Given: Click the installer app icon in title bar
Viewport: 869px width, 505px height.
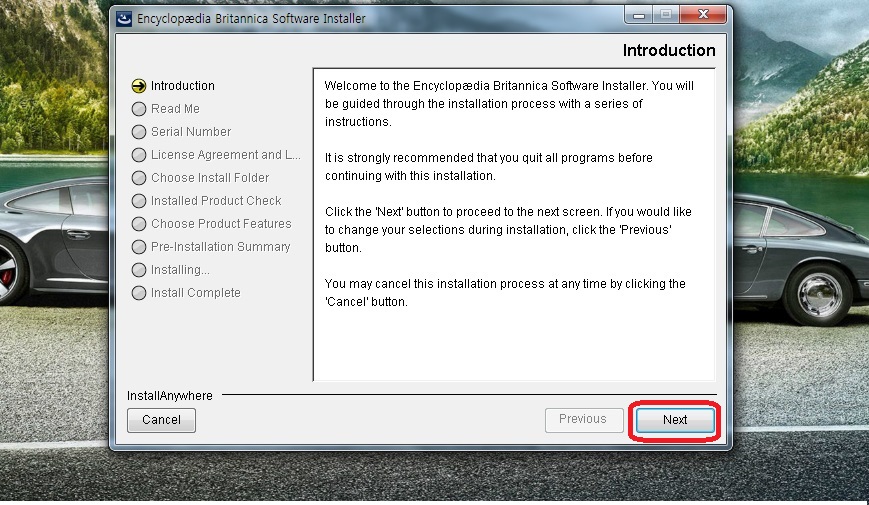Looking at the screenshot, I should click(124, 18).
